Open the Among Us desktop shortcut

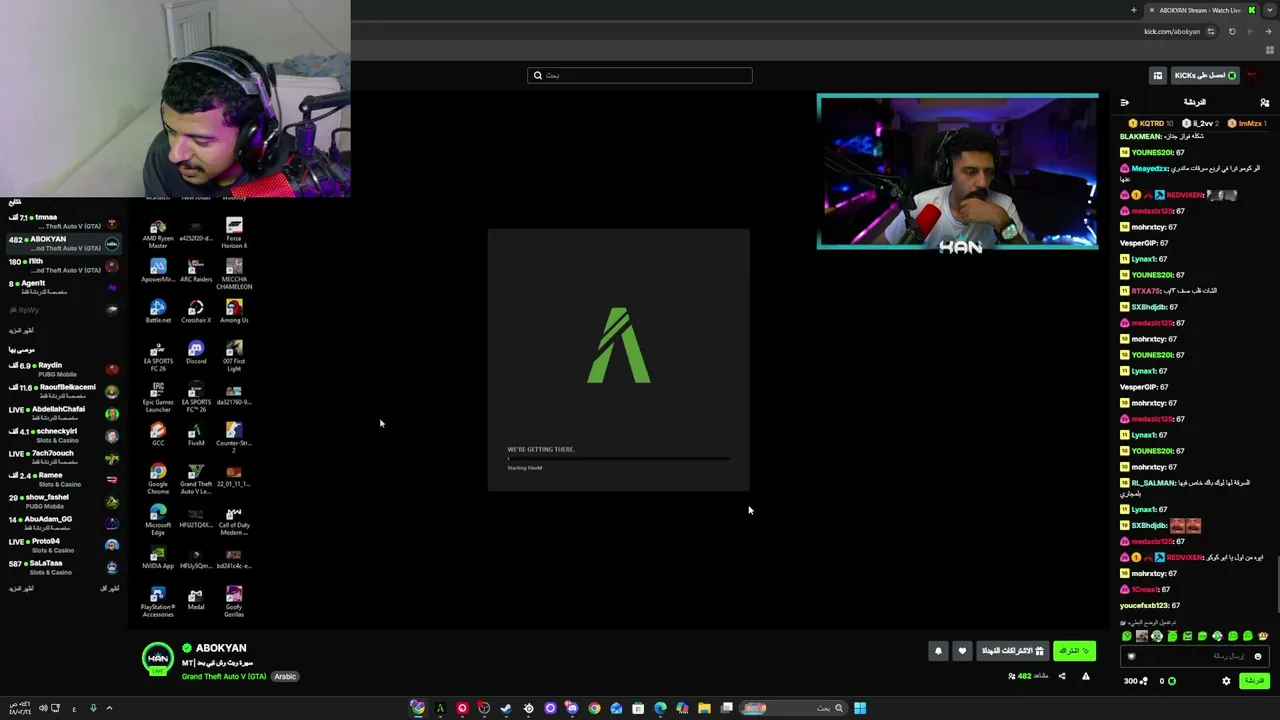(x=234, y=312)
